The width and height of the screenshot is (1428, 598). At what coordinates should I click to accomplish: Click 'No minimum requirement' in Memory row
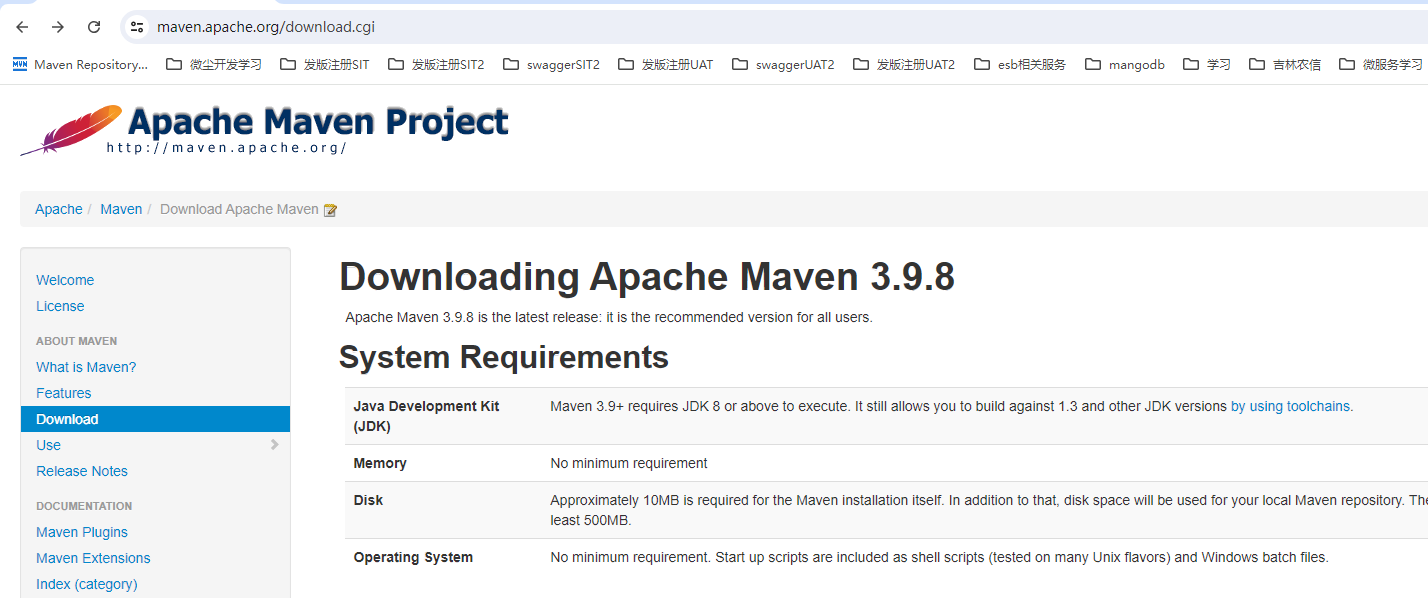point(629,463)
